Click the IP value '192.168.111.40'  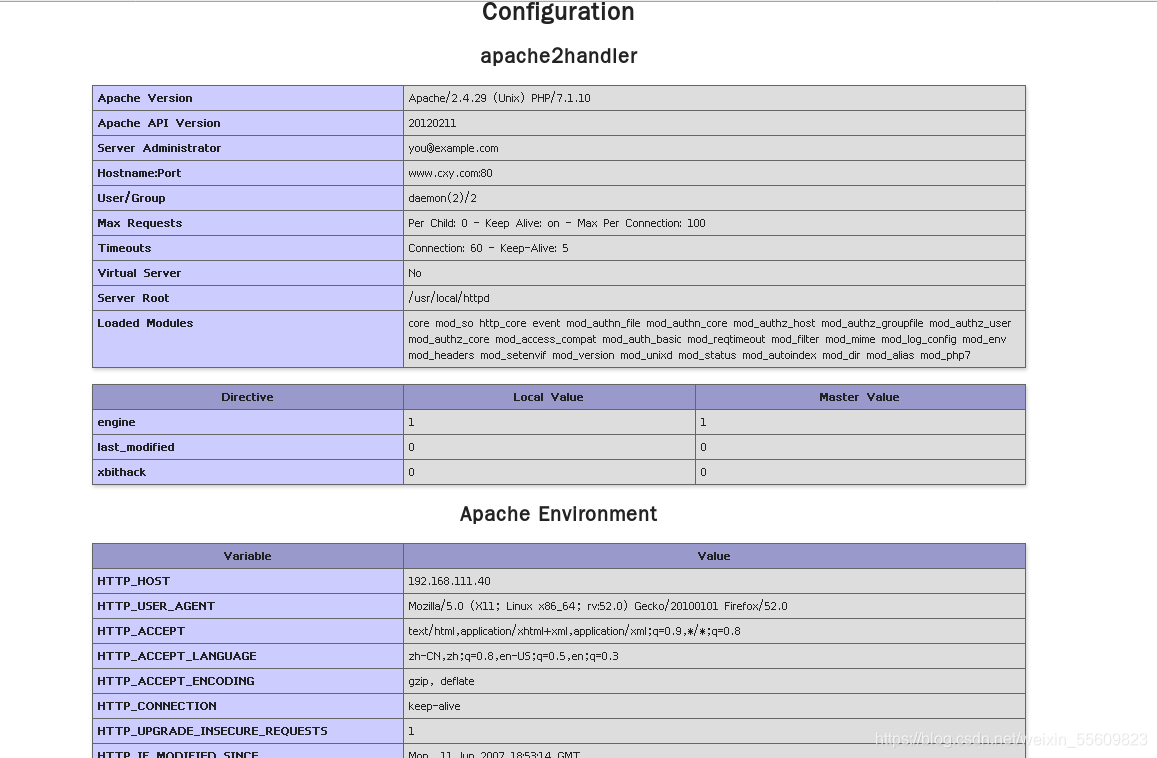(x=449, y=582)
